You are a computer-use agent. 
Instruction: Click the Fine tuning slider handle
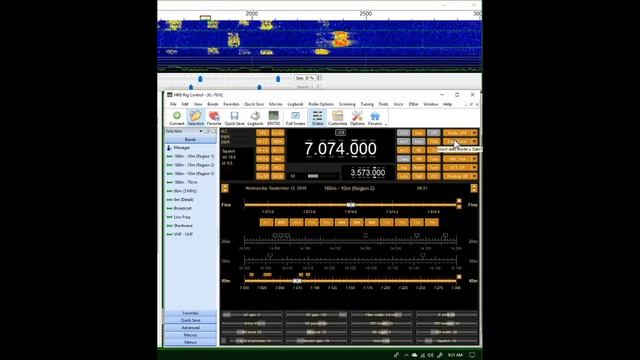pyautogui.click(x=351, y=205)
